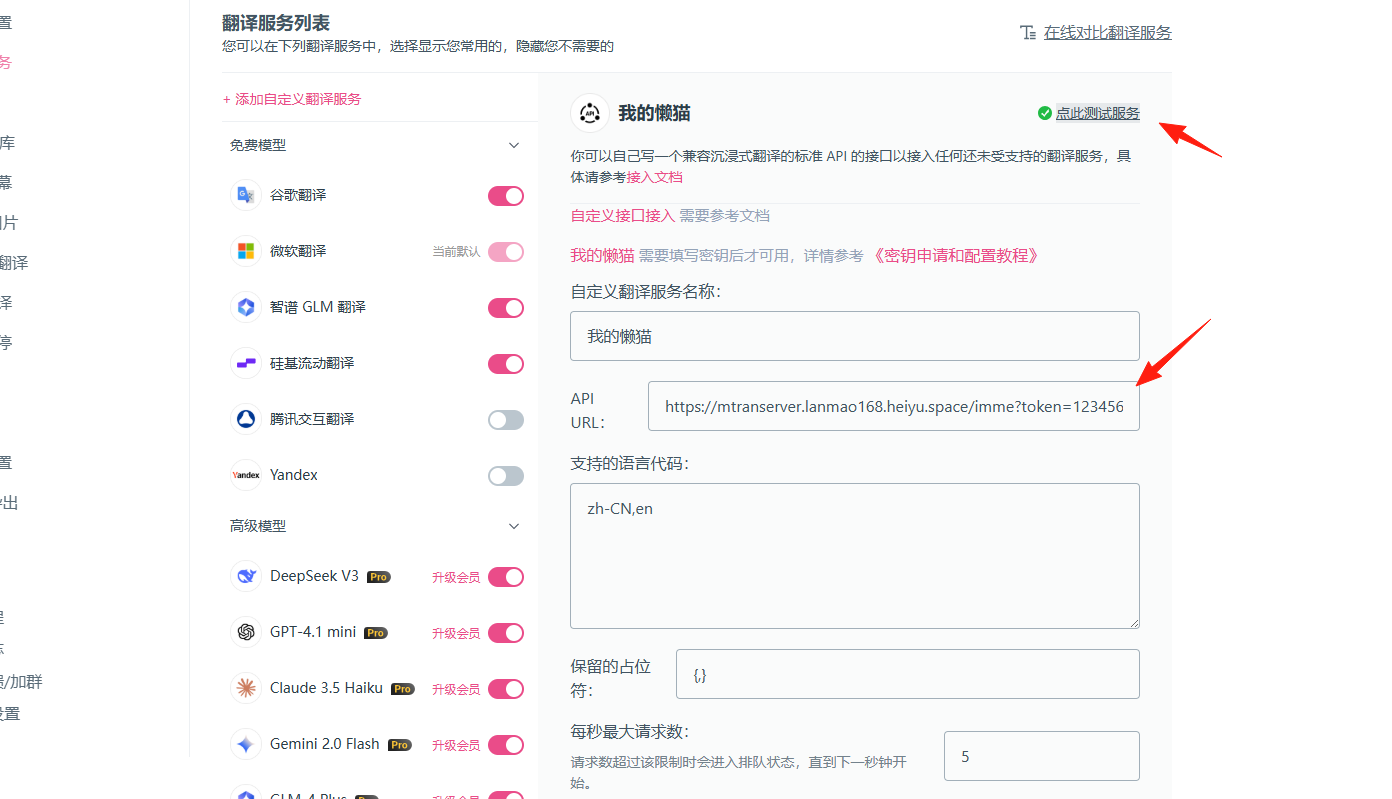
Task: Select the 高级模型 section label
Action: coord(258,526)
